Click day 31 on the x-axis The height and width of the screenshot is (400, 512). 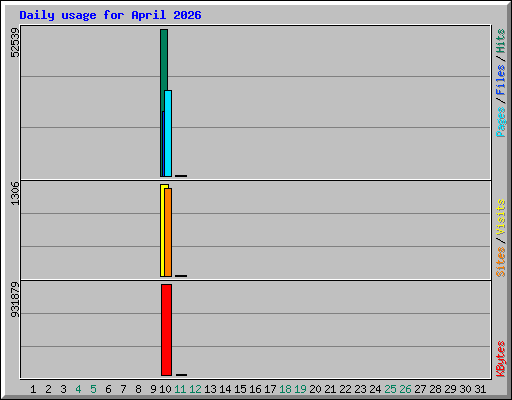480,389
